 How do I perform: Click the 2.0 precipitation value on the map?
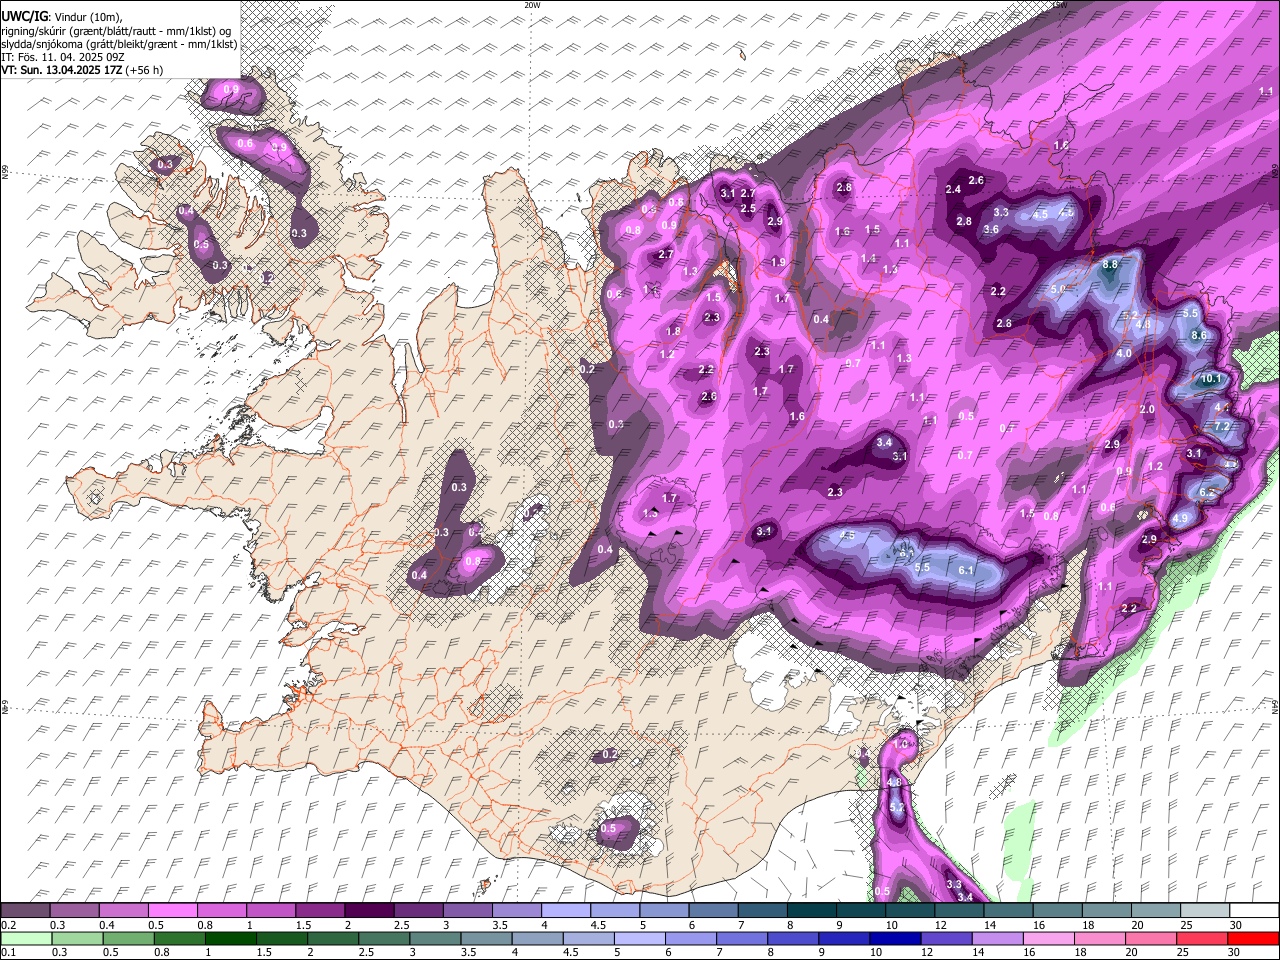(1147, 410)
